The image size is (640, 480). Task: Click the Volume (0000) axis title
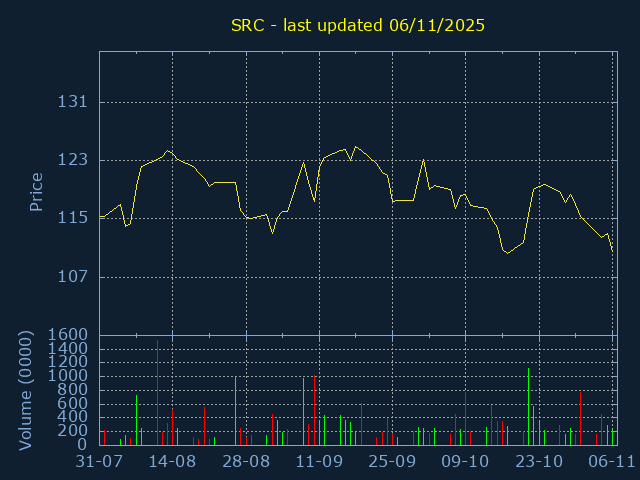[x=25, y=391]
